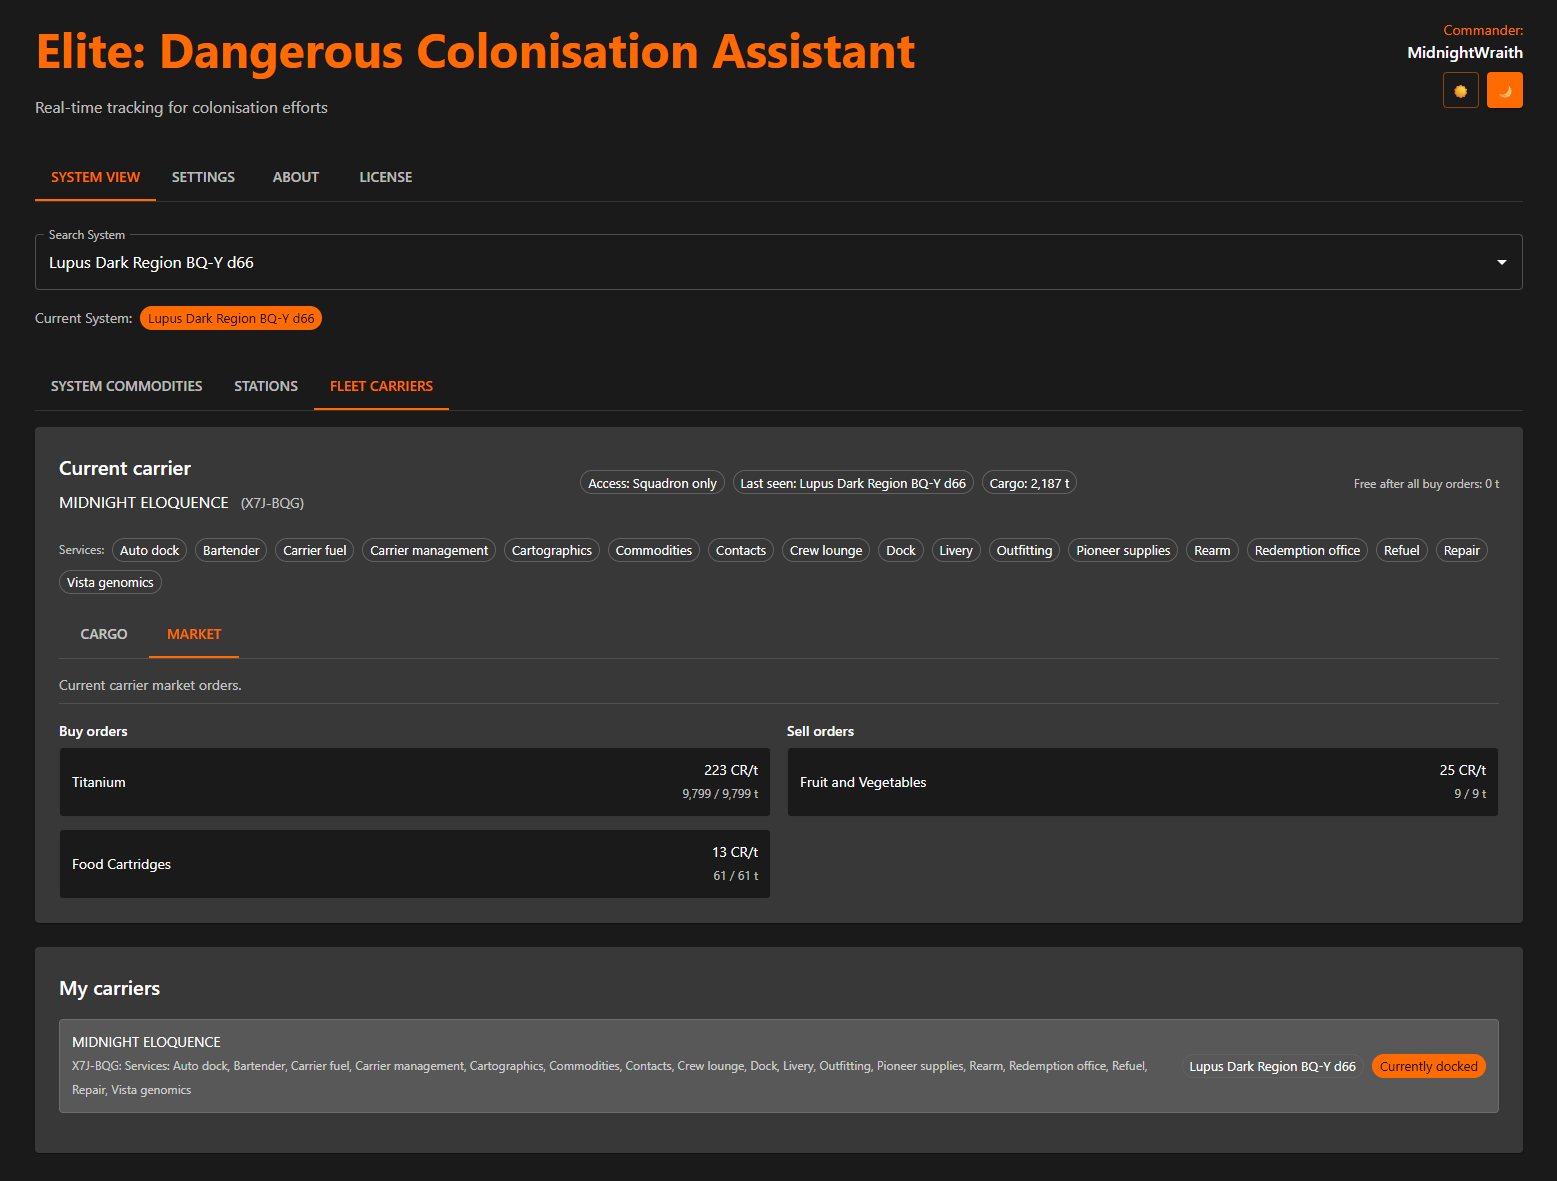The height and width of the screenshot is (1181, 1557).
Task: Select the Titanium buy order entry
Action: pyautogui.click(x=414, y=782)
